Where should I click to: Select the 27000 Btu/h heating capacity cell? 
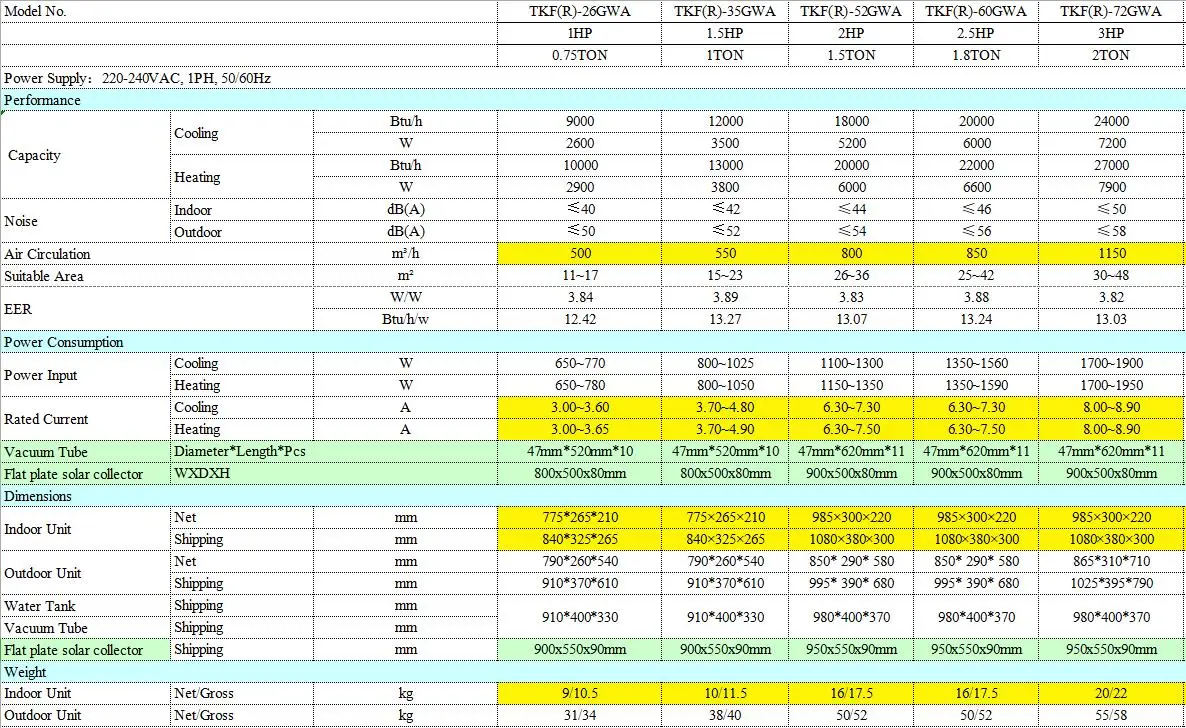(1112, 165)
